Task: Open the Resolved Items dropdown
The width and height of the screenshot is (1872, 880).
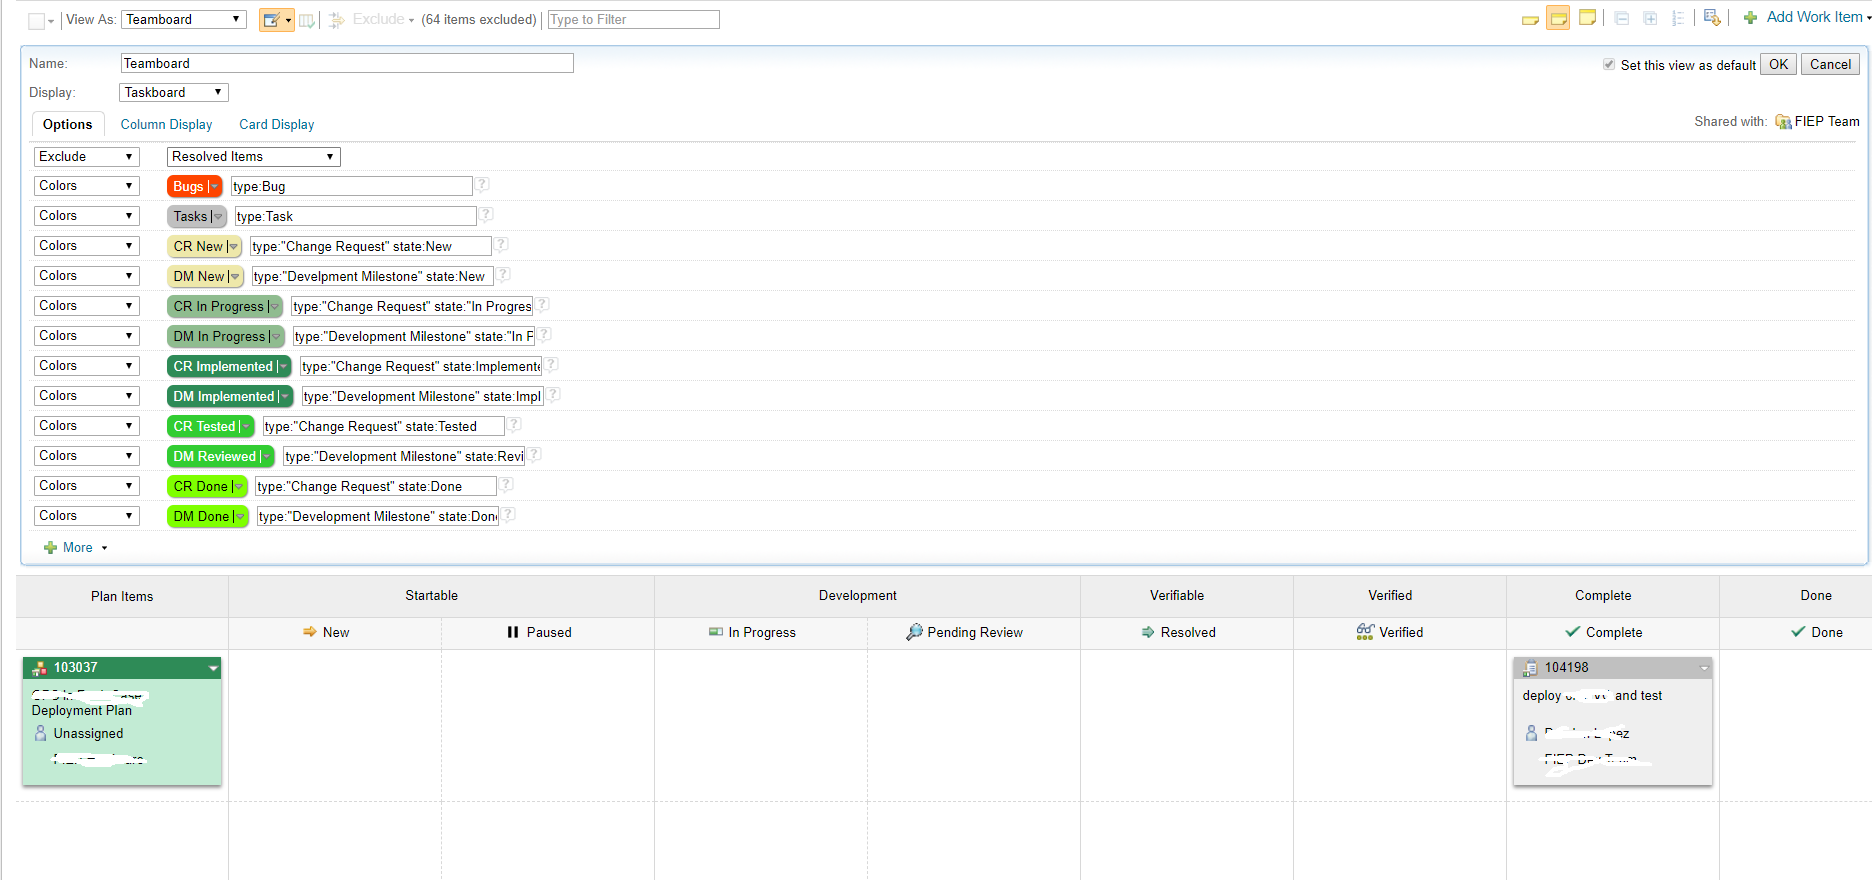Action: [x=253, y=157]
